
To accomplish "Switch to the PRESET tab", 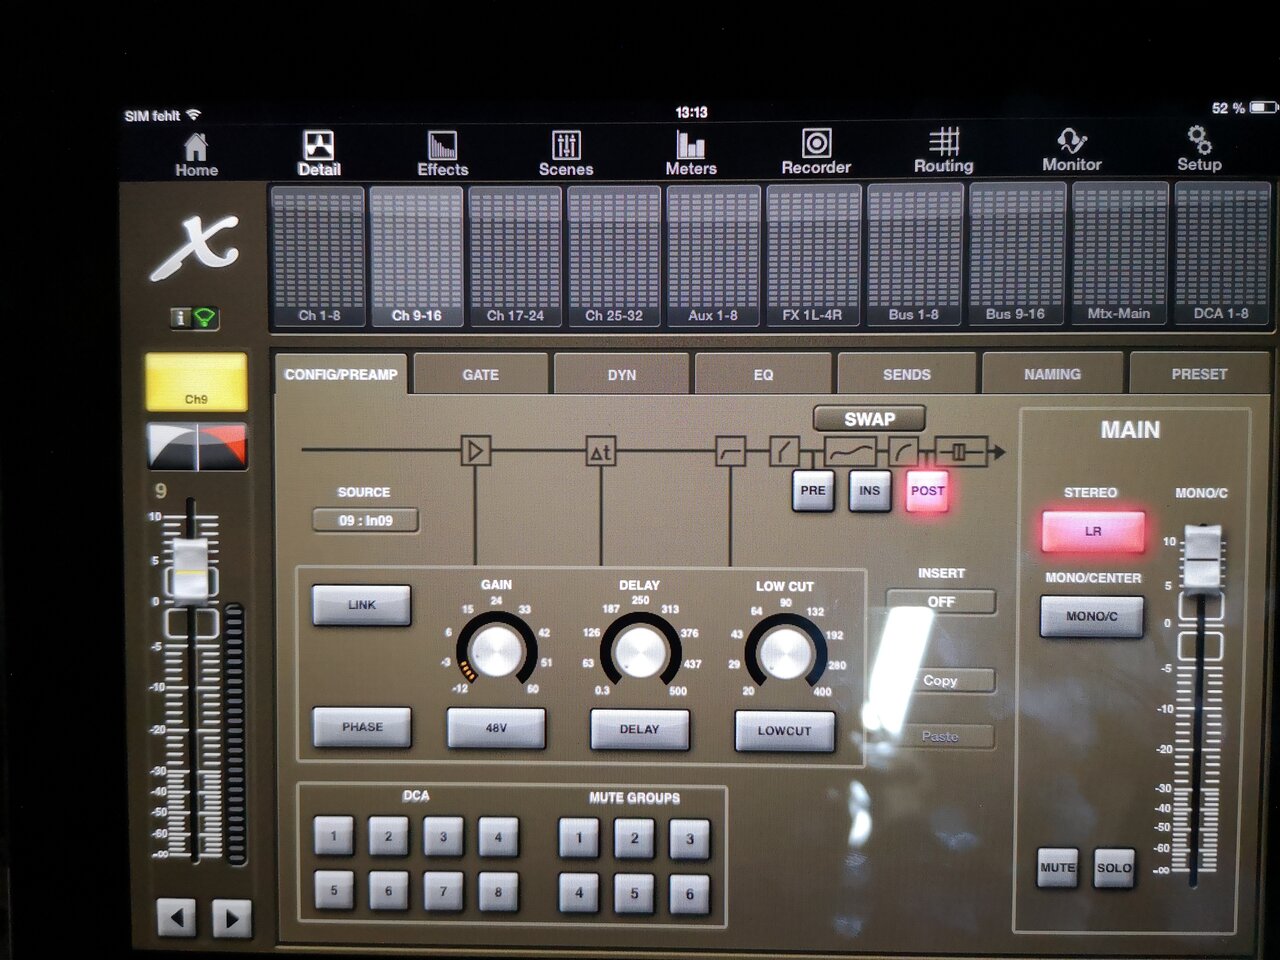I will [1199, 373].
